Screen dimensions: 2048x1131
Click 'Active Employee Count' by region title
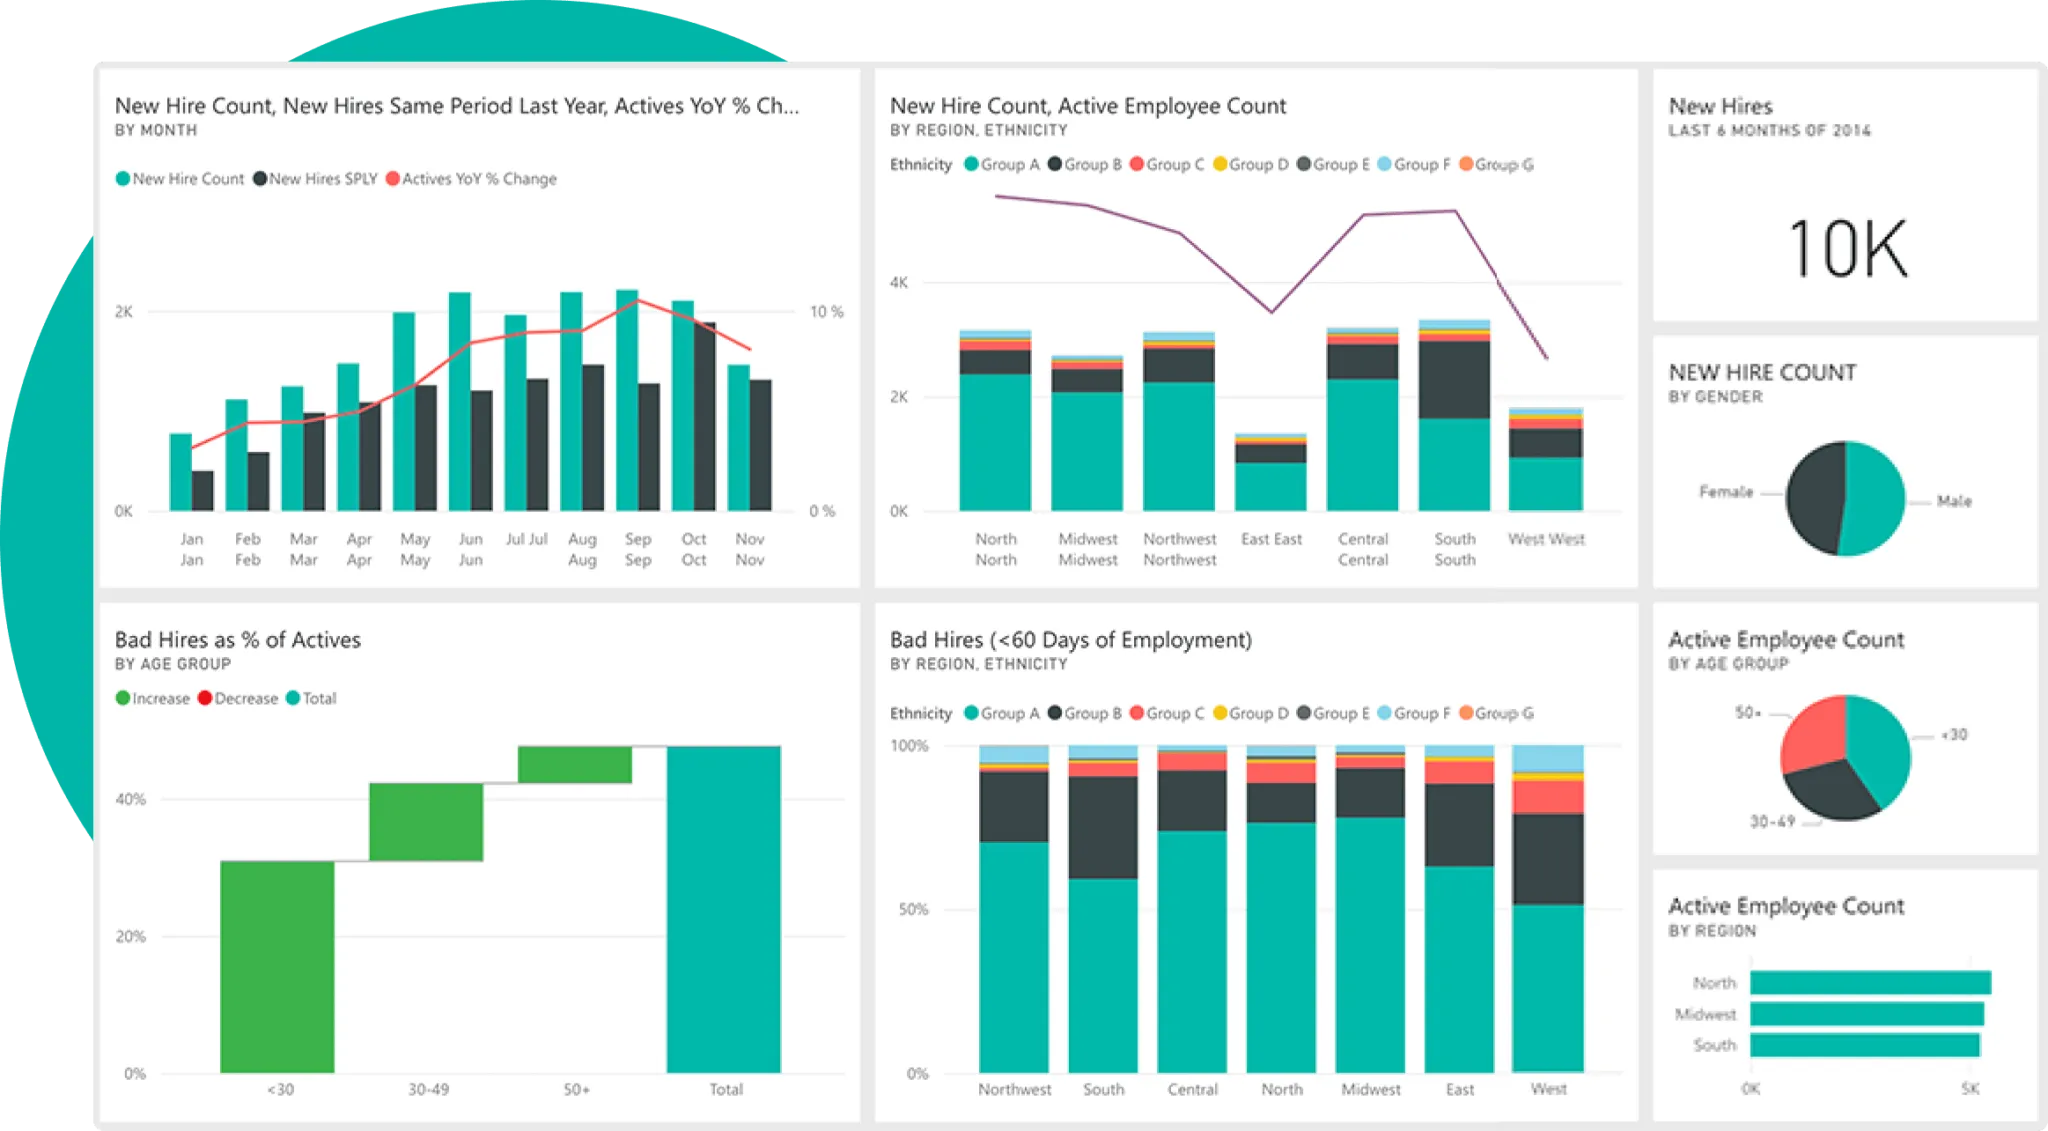(x=1786, y=906)
